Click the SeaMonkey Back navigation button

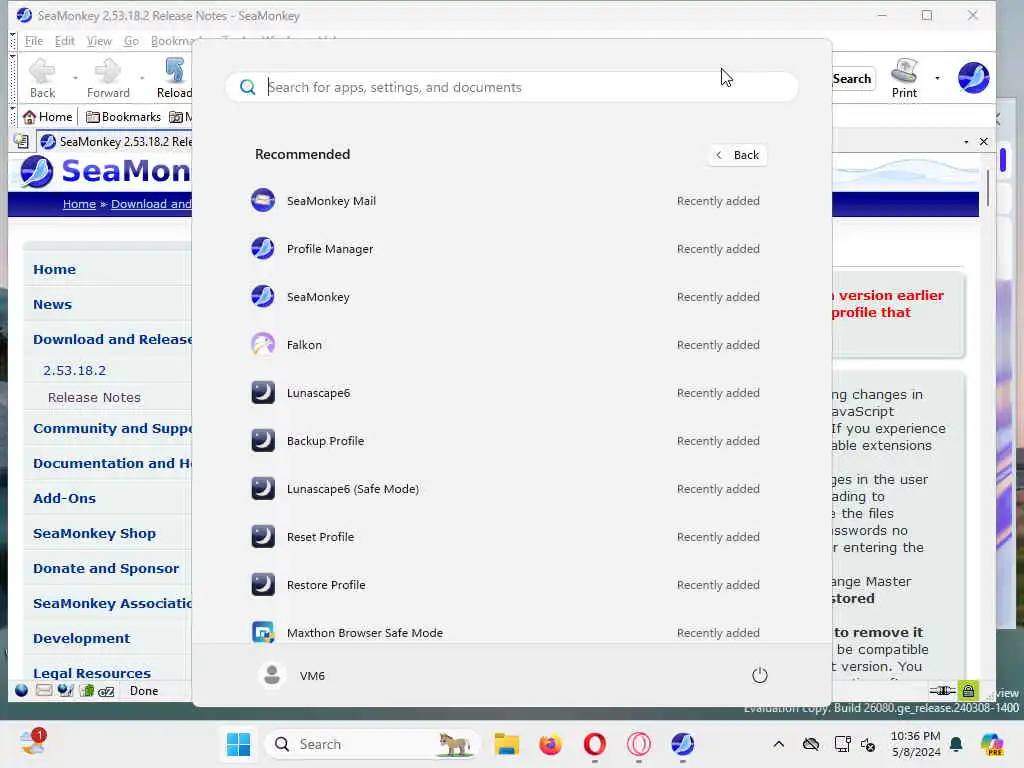click(x=42, y=78)
